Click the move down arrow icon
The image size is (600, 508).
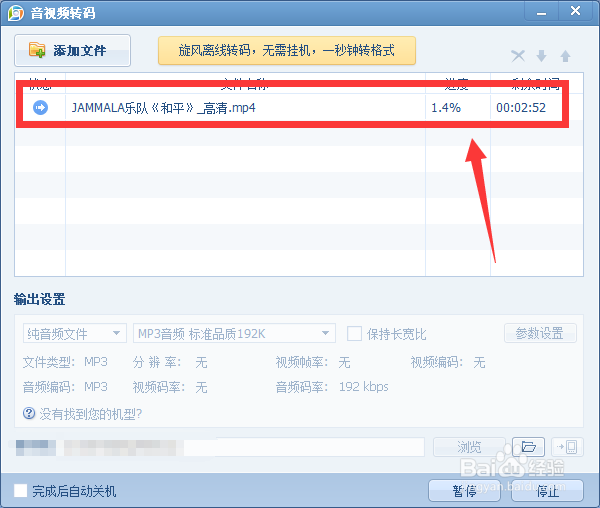(541, 56)
